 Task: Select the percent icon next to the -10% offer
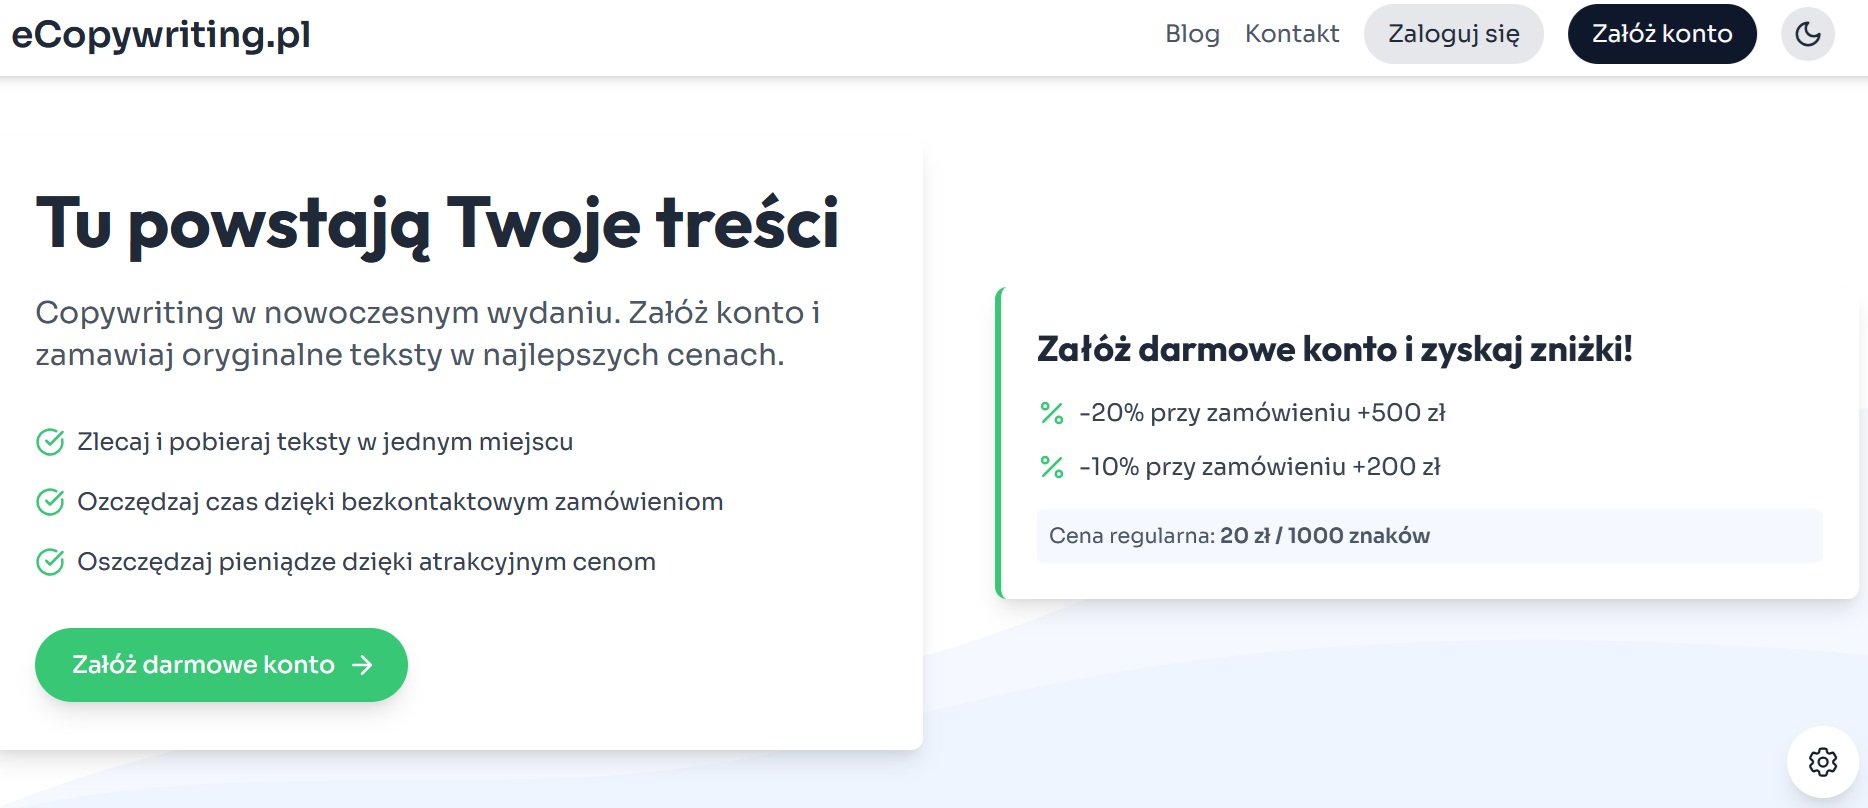pyautogui.click(x=1049, y=466)
